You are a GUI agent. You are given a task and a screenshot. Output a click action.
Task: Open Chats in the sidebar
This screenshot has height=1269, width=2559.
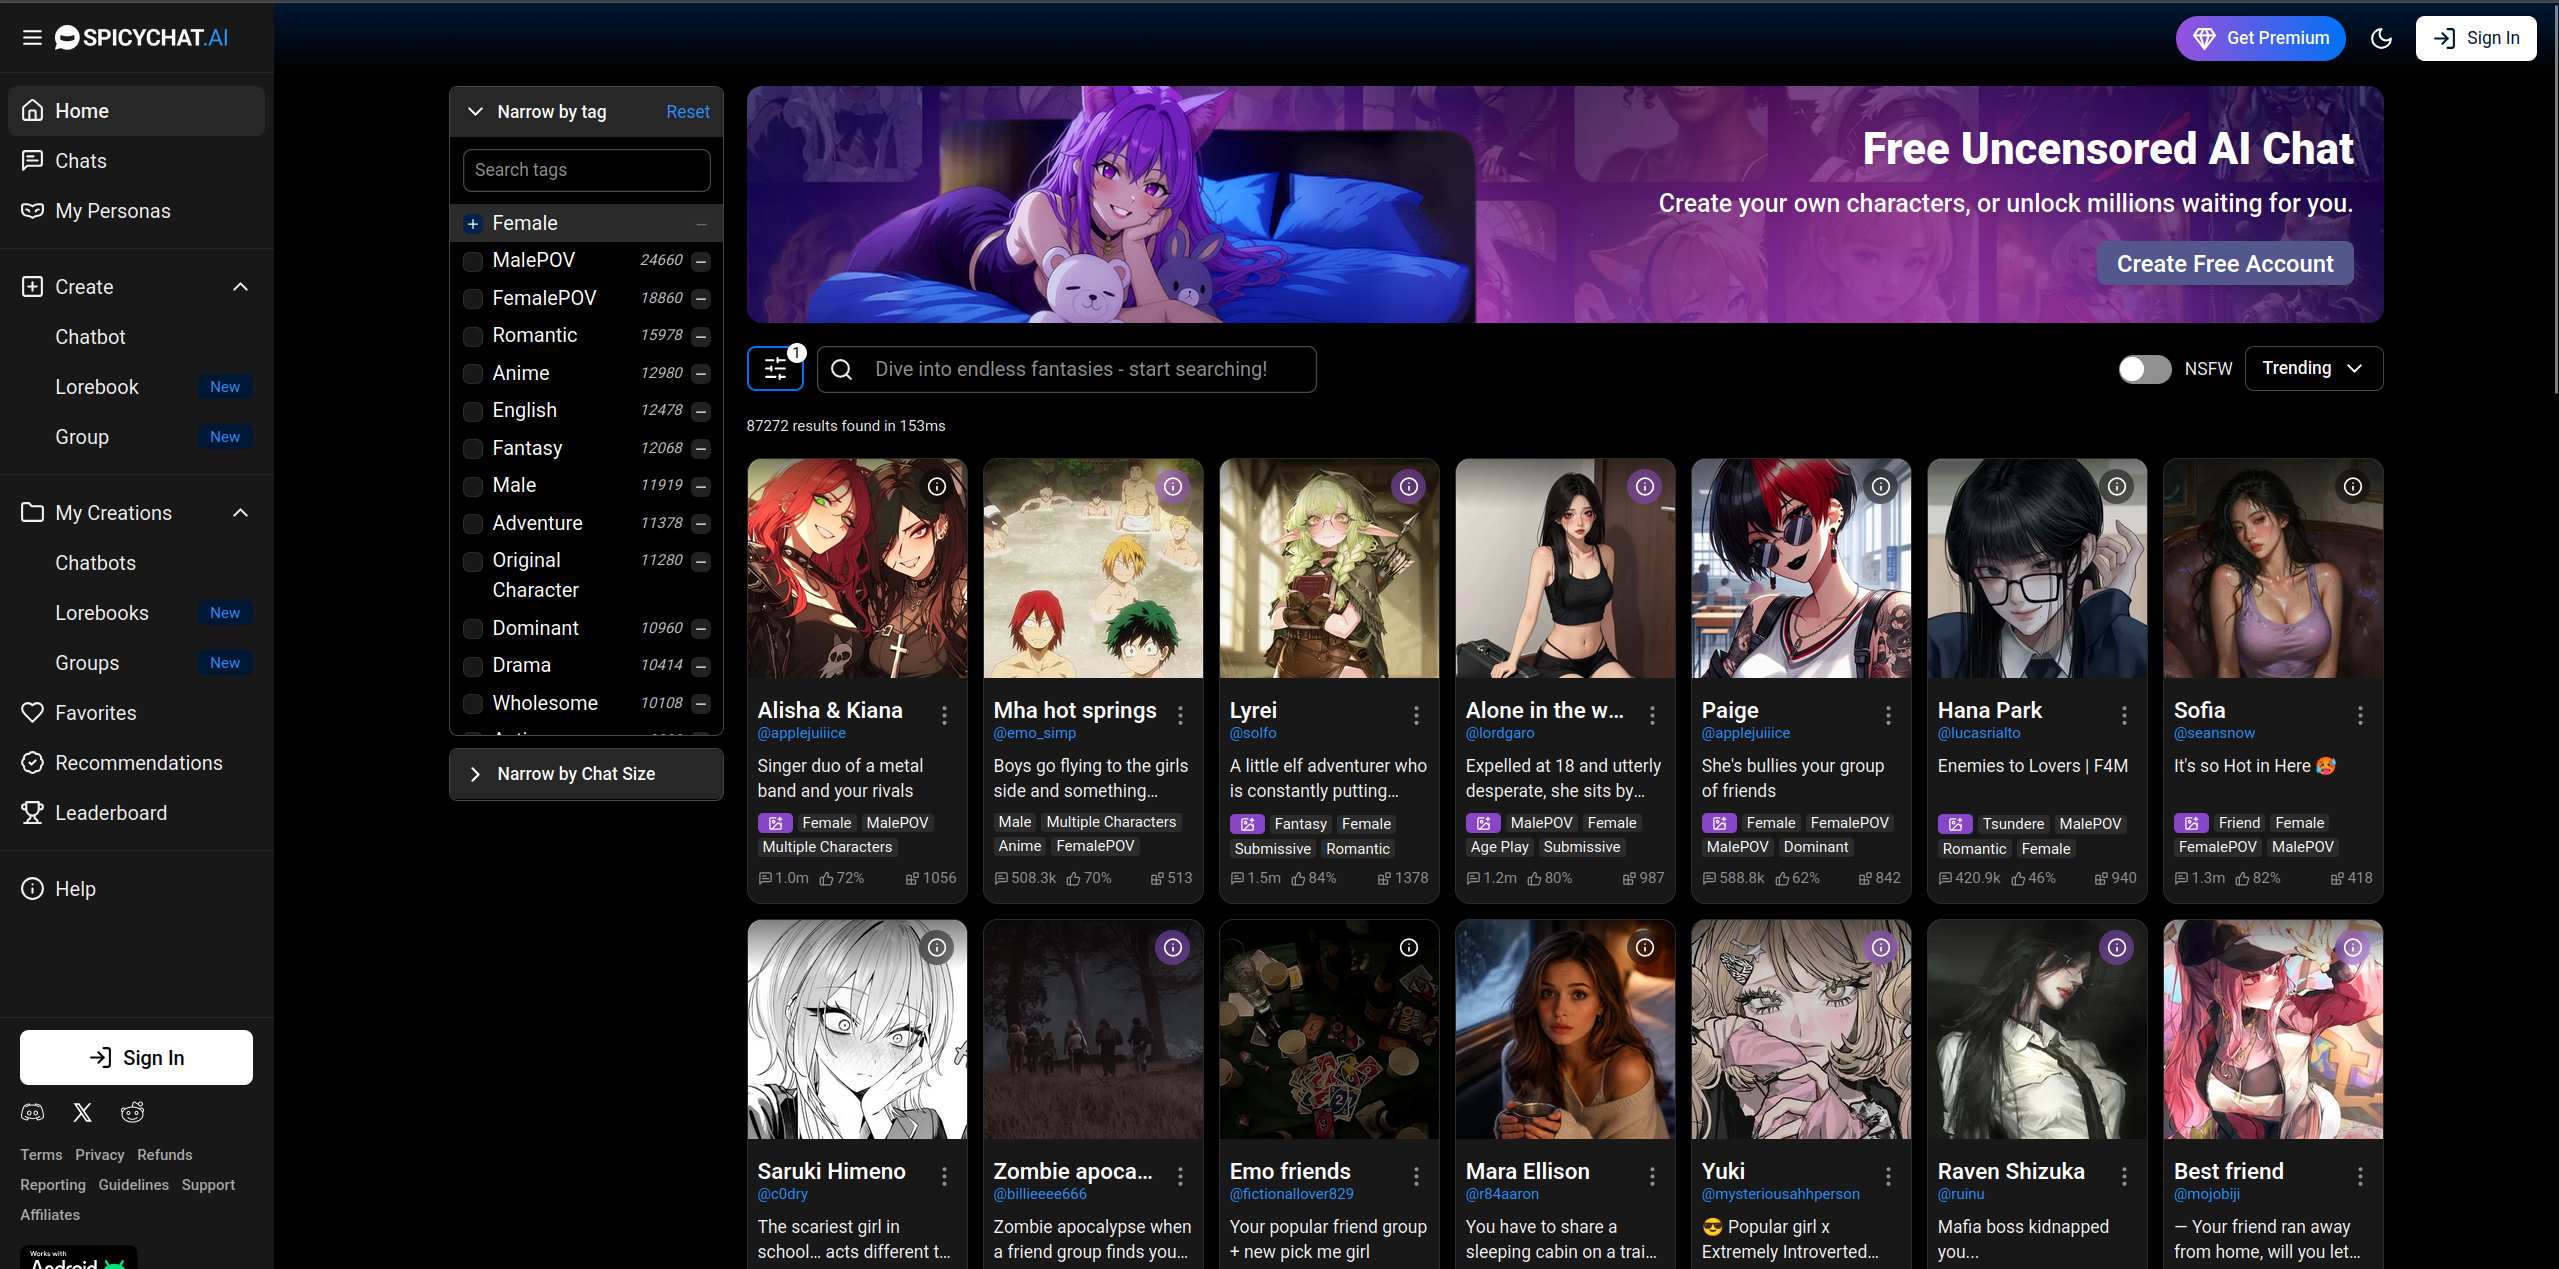click(81, 161)
